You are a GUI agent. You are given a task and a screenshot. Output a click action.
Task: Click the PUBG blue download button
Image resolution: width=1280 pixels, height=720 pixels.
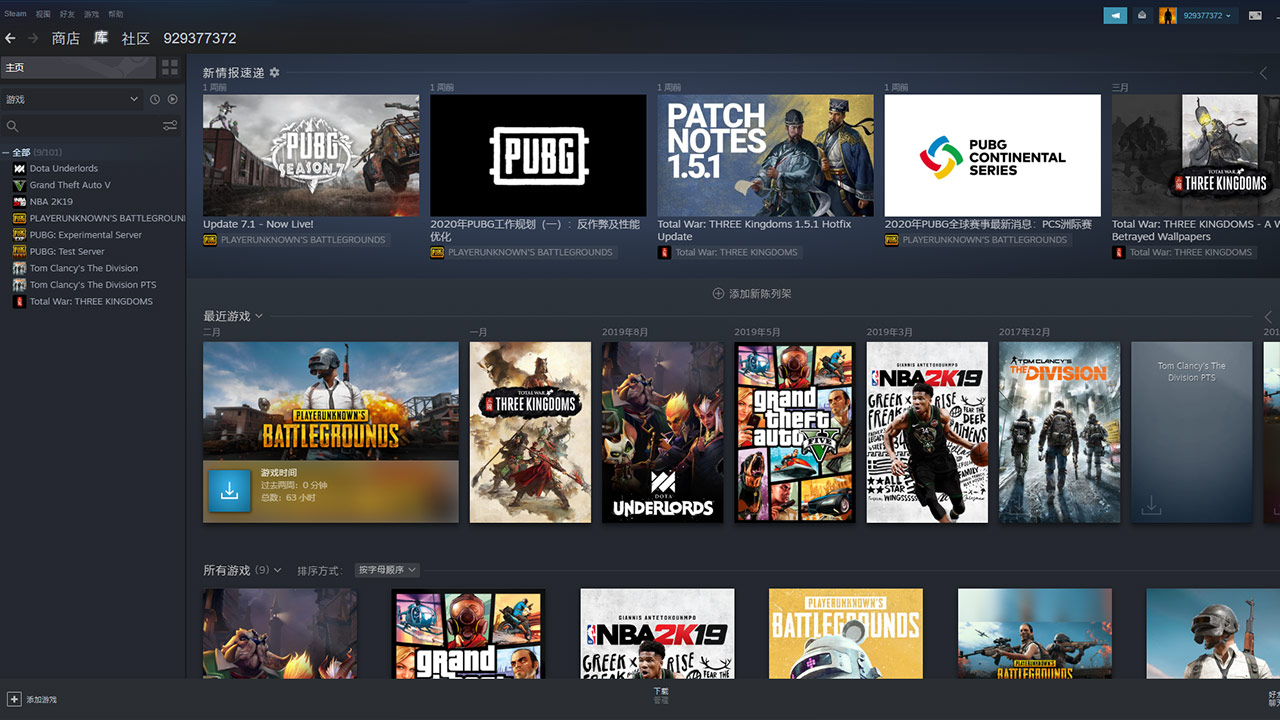(x=229, y=490)
